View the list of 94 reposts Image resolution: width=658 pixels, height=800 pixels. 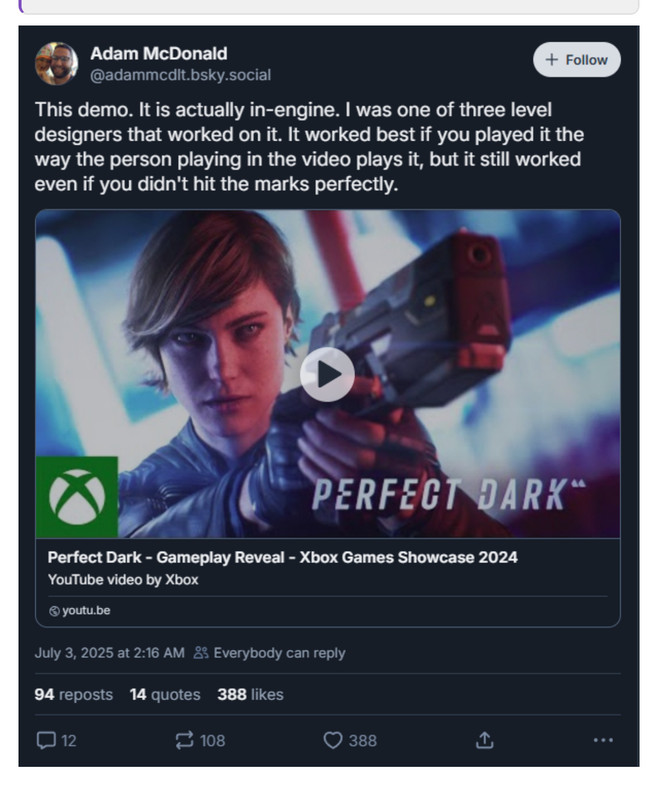73,694
